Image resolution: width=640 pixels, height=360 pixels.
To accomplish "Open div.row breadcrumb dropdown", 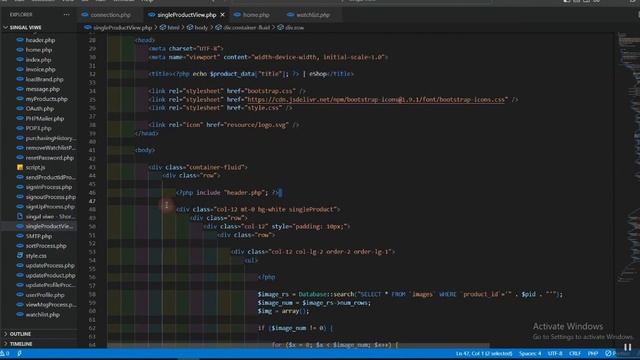I will click(x=294, y=28).
